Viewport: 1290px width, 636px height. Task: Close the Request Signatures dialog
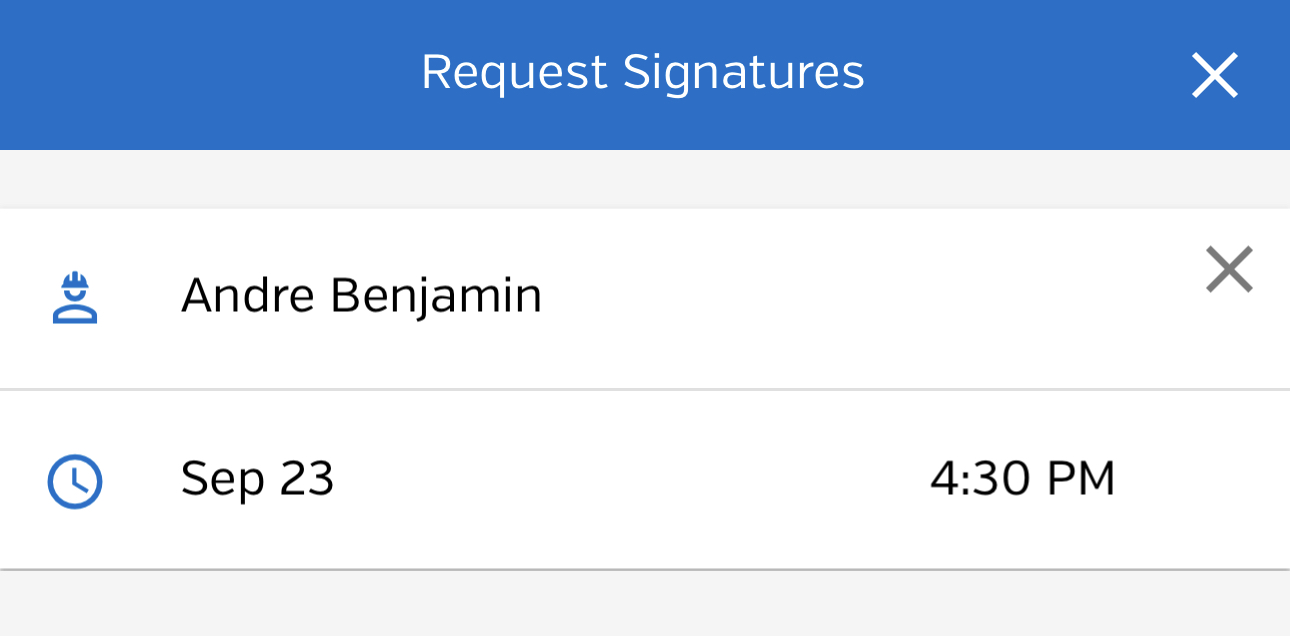pos(1215,75)
